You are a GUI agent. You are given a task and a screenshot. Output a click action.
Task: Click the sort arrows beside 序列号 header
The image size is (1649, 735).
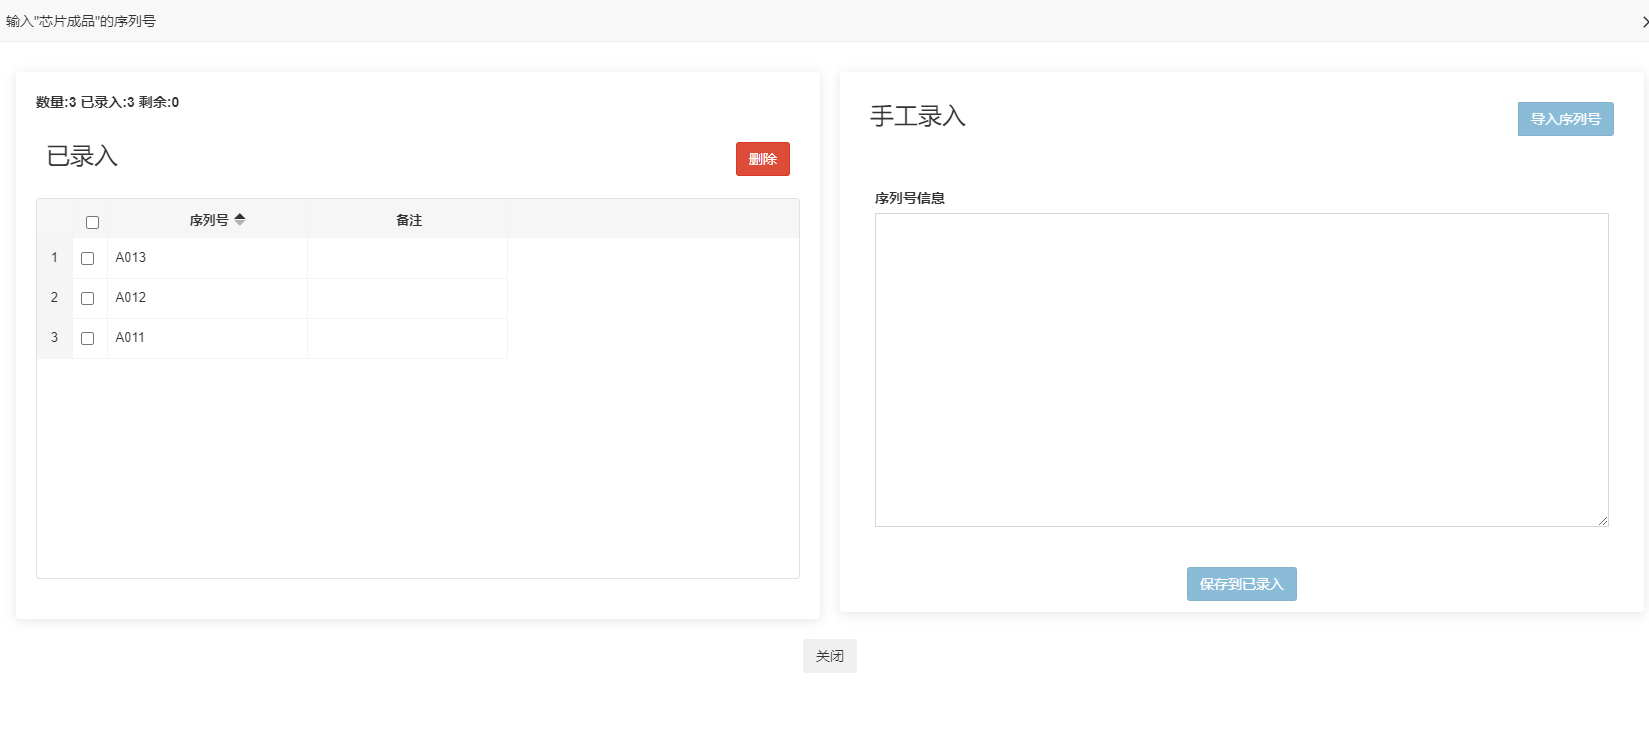coord(240,220)
